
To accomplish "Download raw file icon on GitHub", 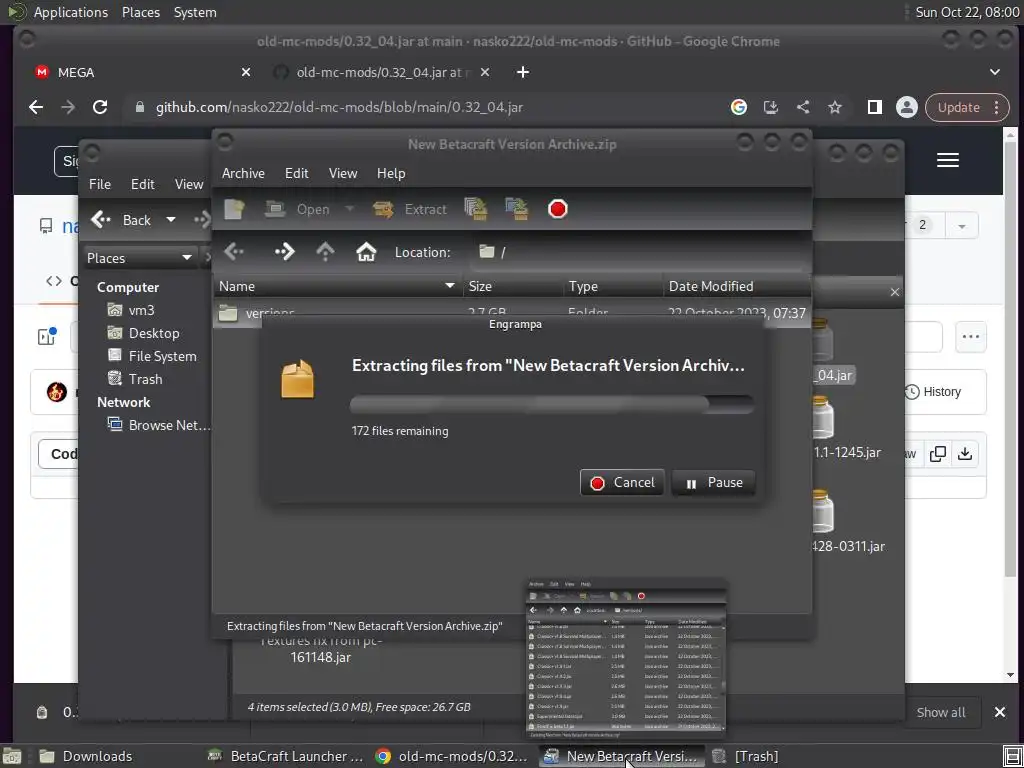I will click(965, 453).
